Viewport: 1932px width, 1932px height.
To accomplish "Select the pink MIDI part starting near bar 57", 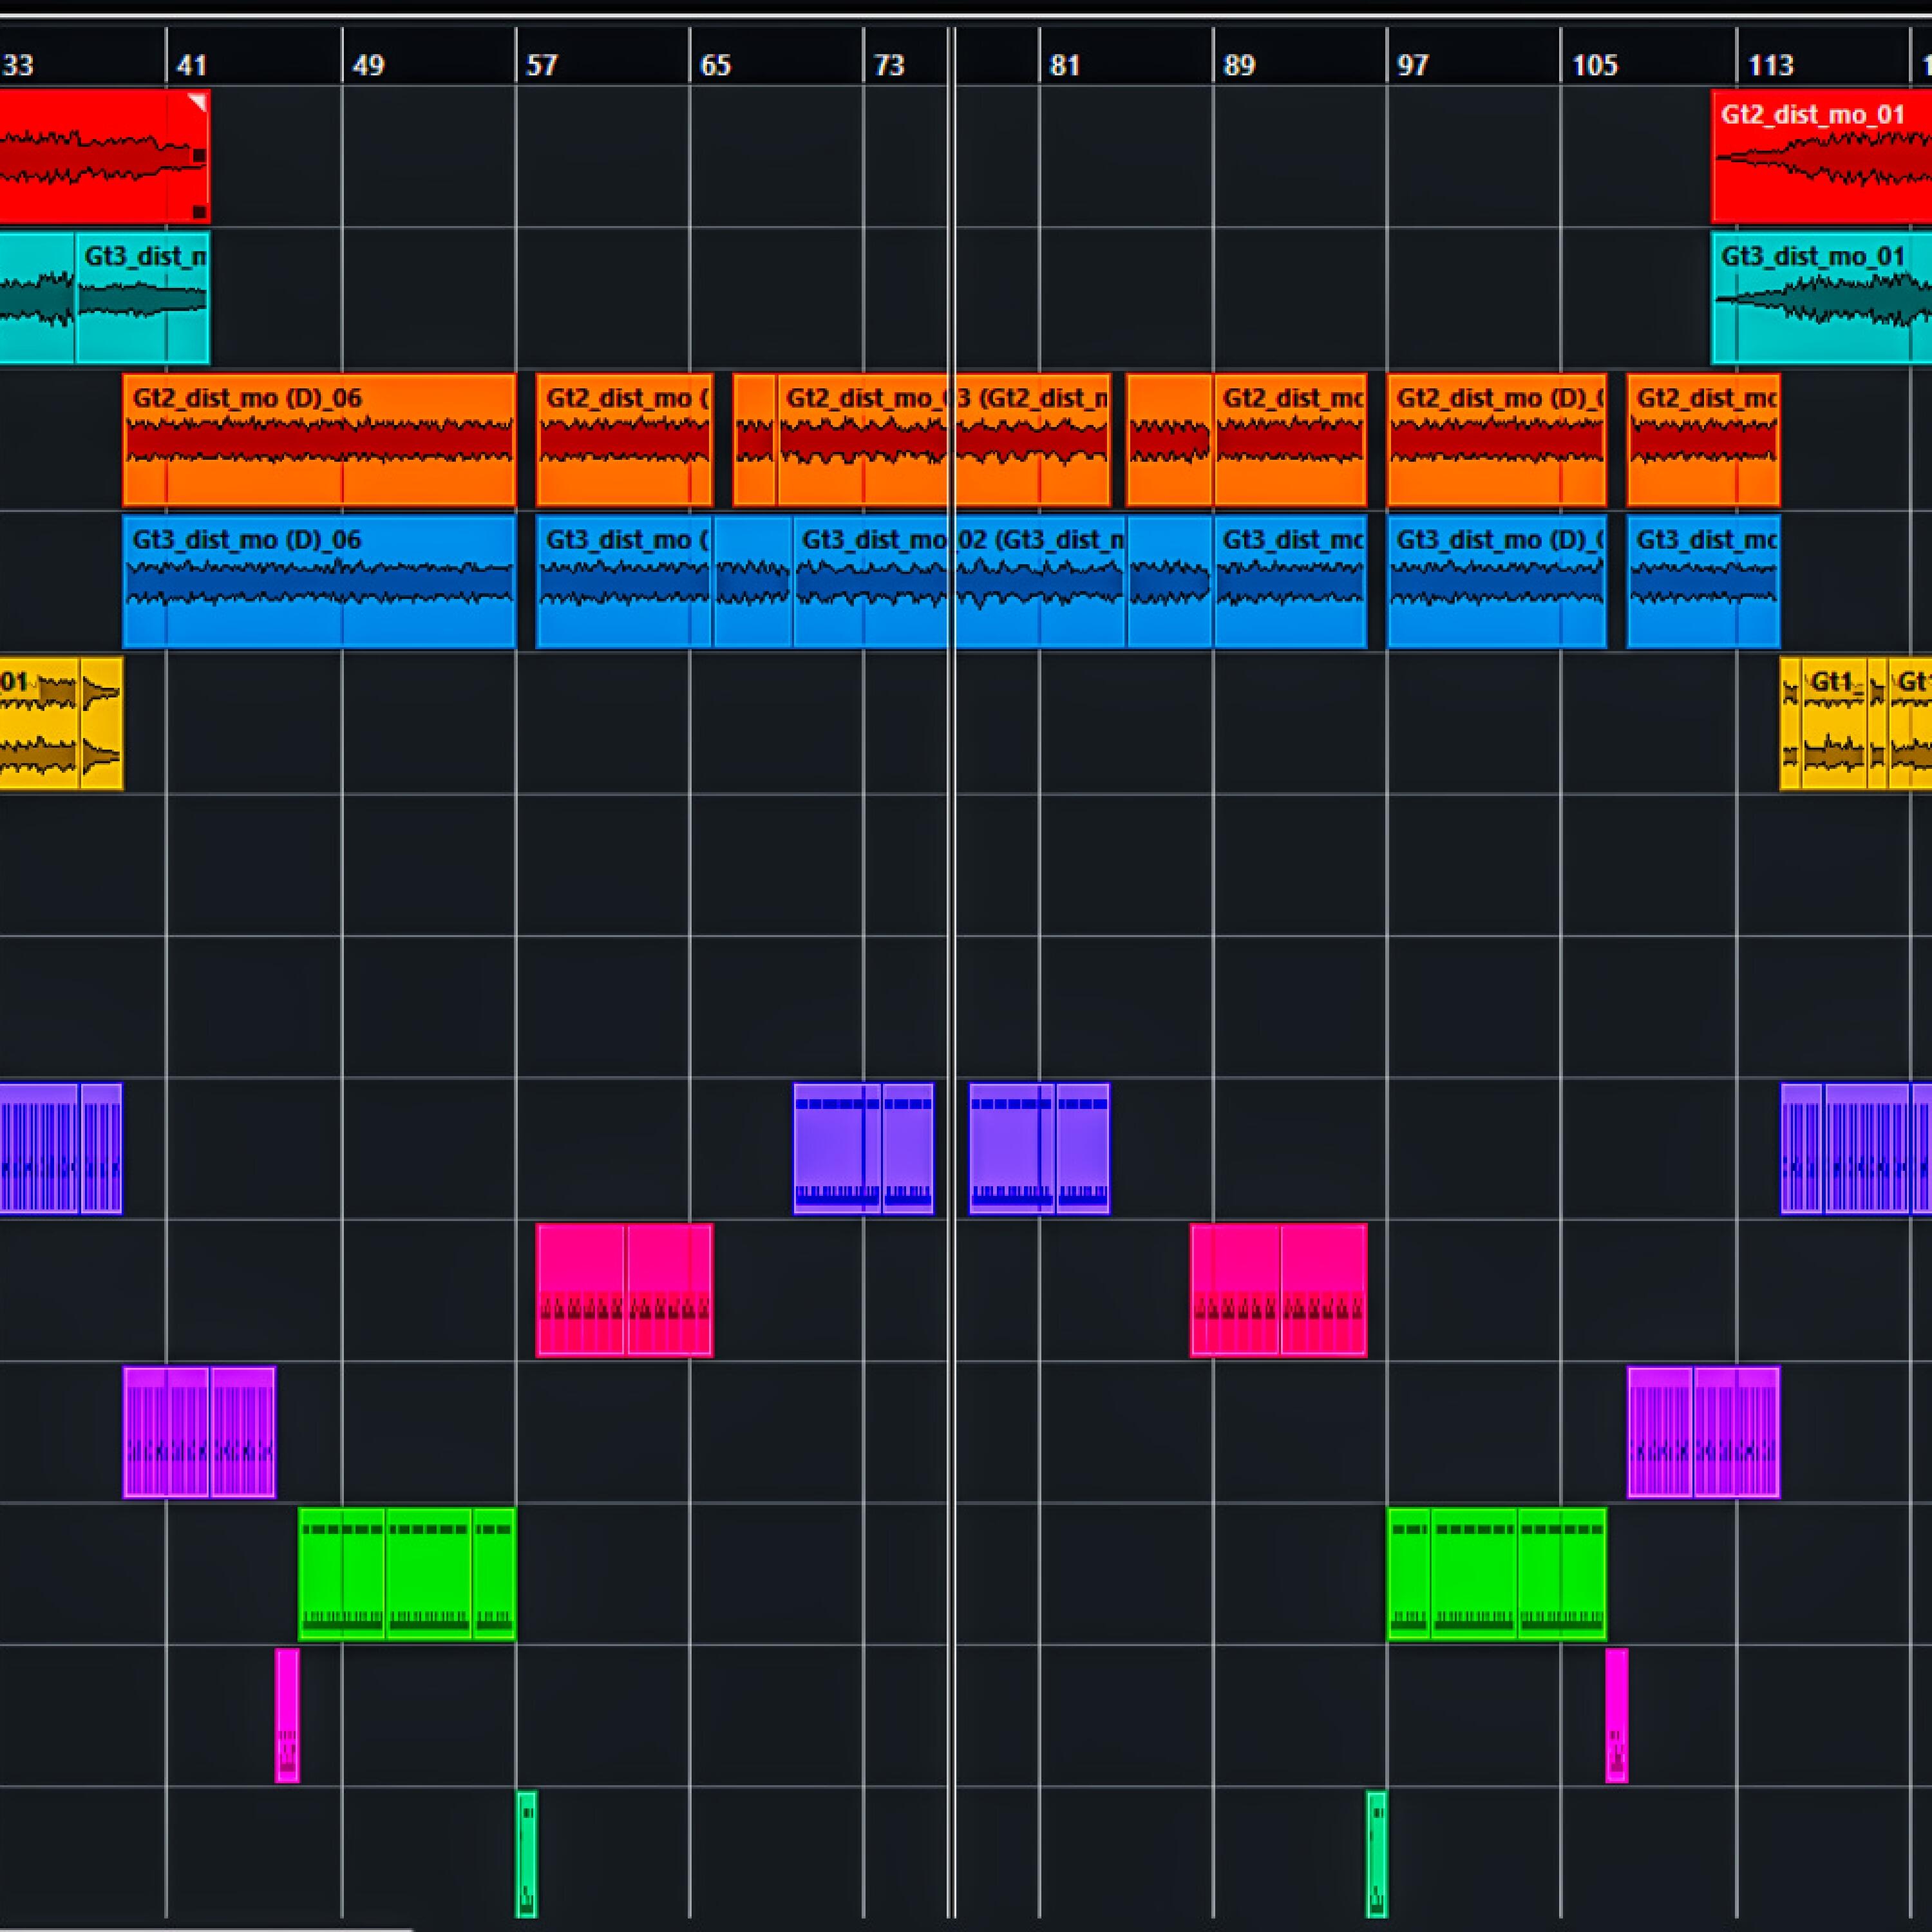I will tap(581, 1290).
